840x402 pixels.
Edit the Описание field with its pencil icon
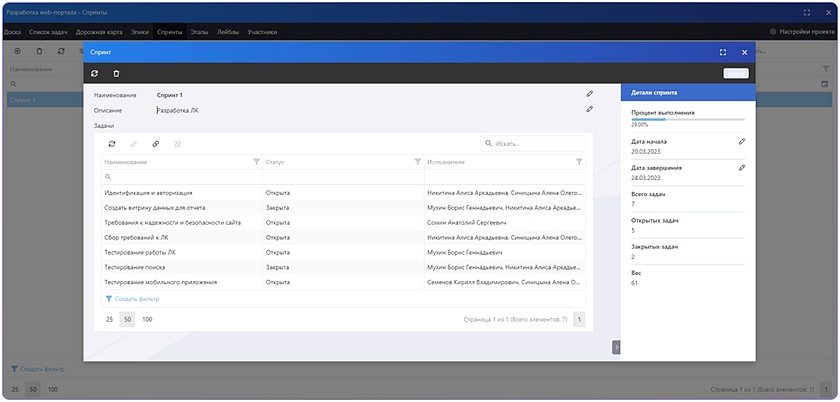(x=590, y=109)
